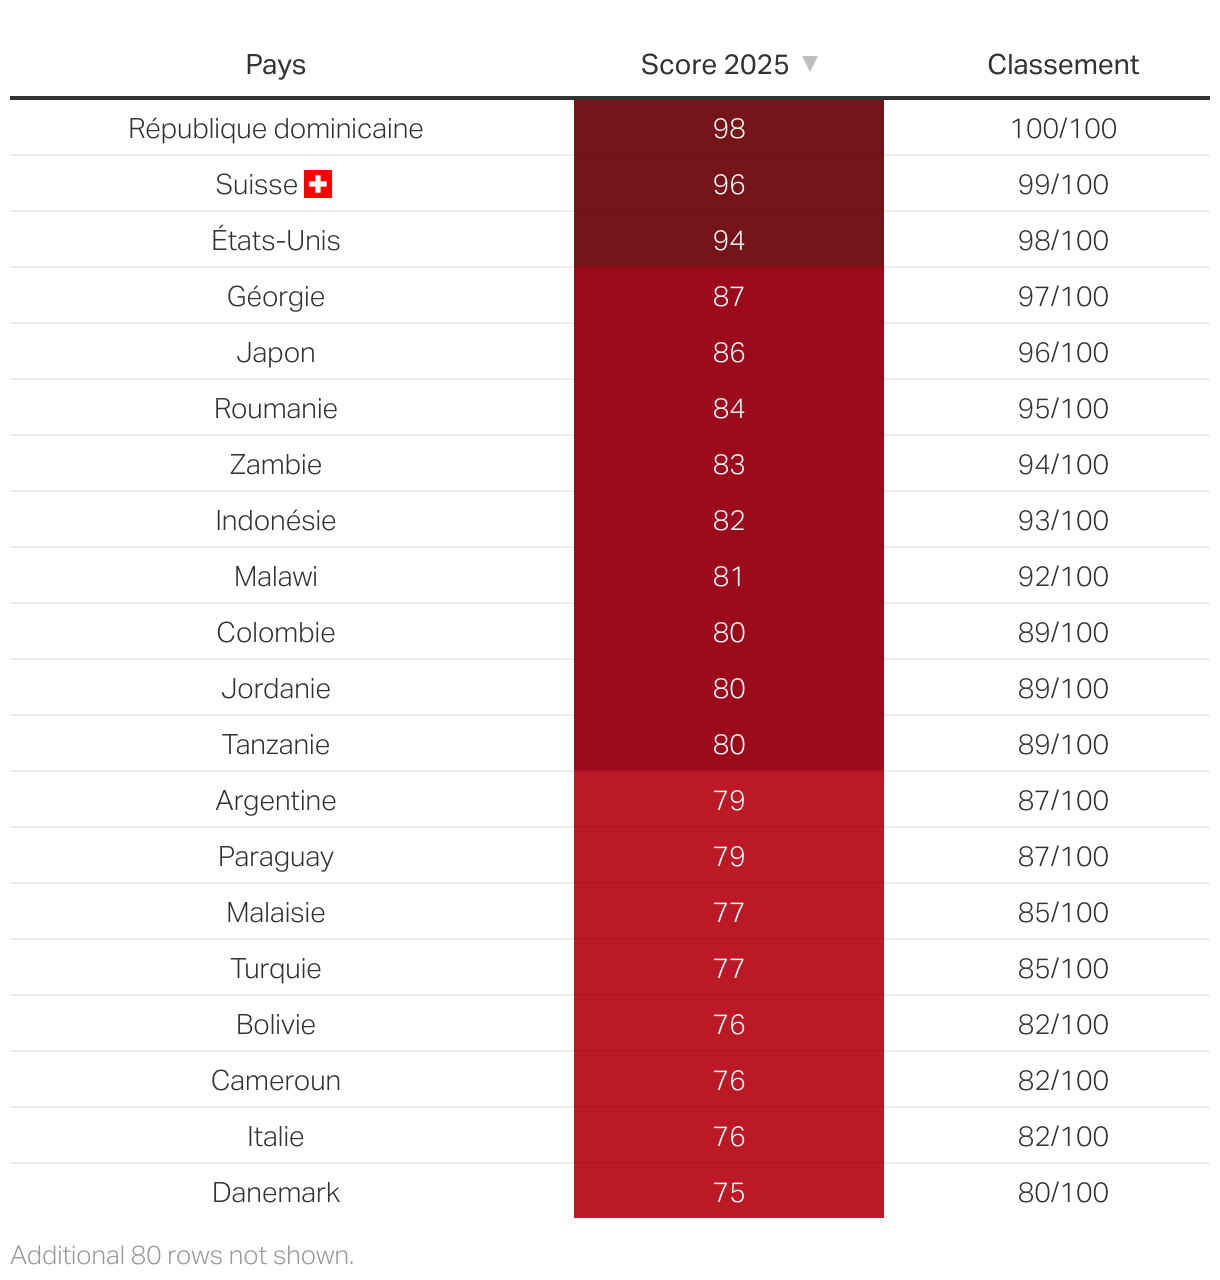Select the Turquie country cell
Image resolution: width=1220 pixels, height=1280 pixels.
click(275, 969)
